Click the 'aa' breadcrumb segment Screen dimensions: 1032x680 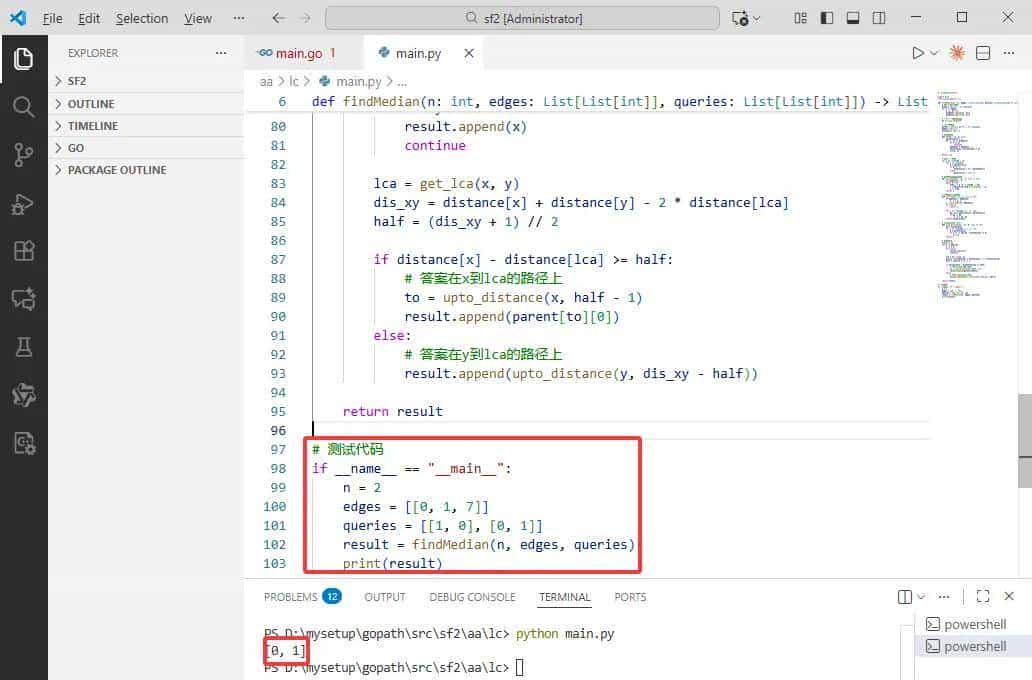click(266, 82)
